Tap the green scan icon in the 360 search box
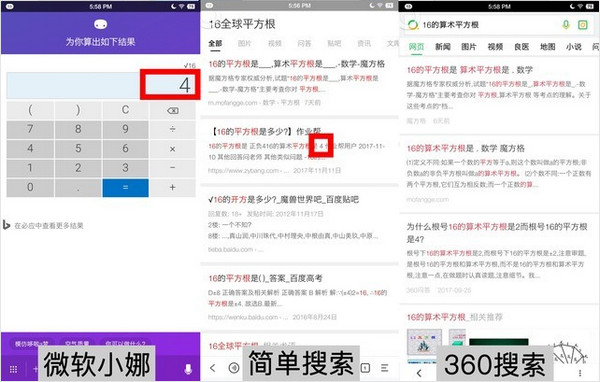 582,25
